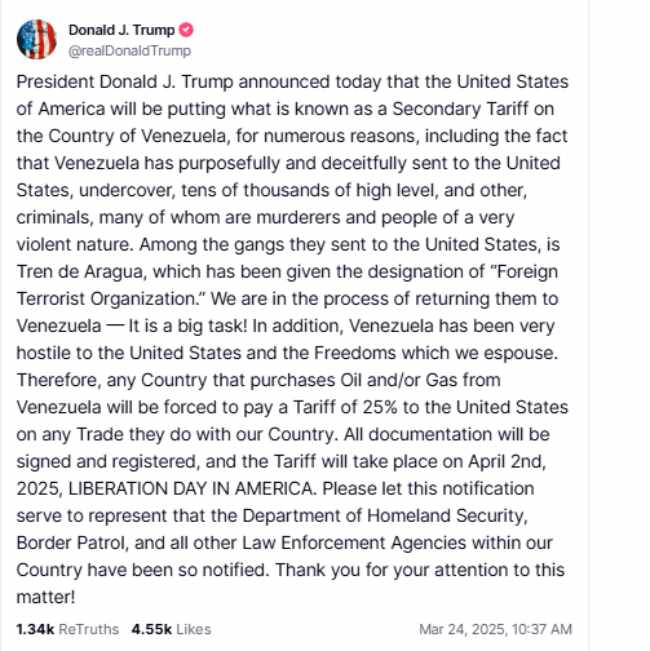The width and height of the screenshot is (650, 651).
Task: Click the final word 'matter!'
Action: 46,597
